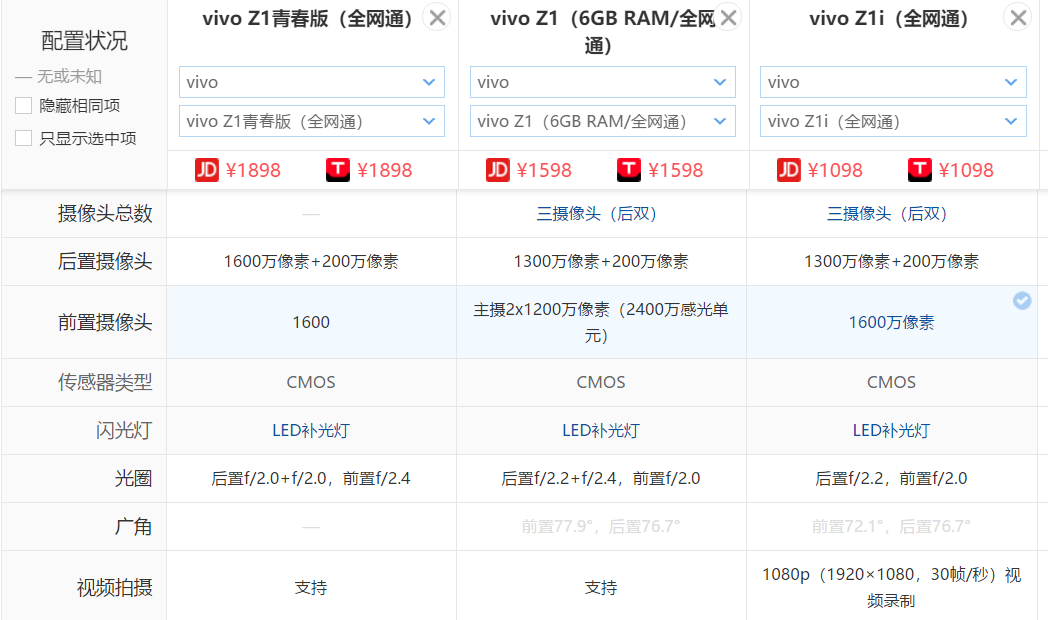Click LED补光灯 link in vivo Z1i column
The image size is (1048, 620).
891,431
